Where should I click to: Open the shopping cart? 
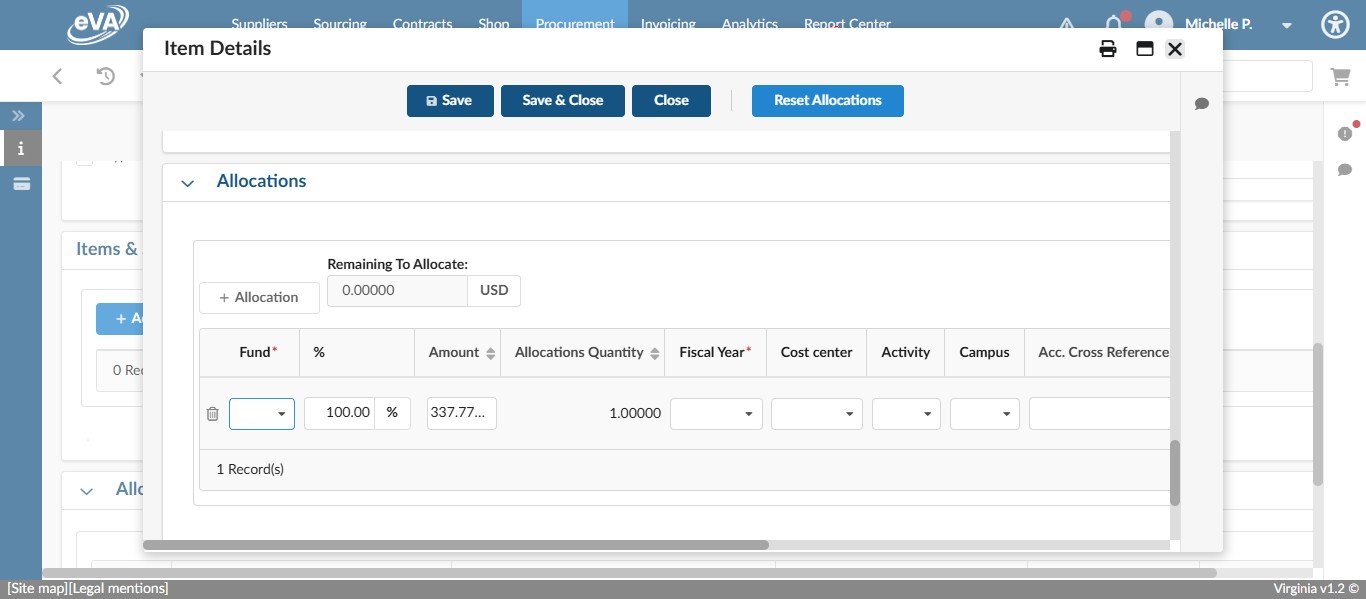click(1340, 76)
